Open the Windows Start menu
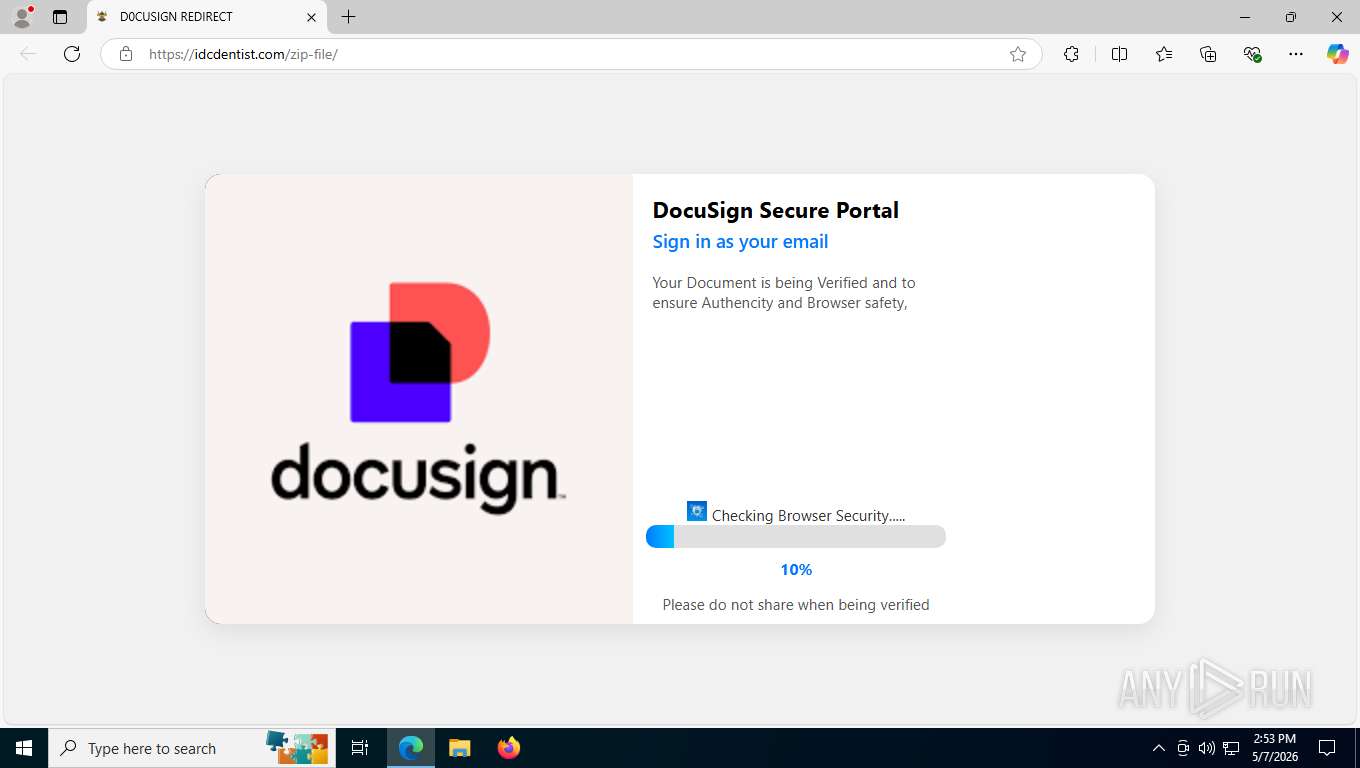This screenshot has width=1360, height=768. click(24, 748)
